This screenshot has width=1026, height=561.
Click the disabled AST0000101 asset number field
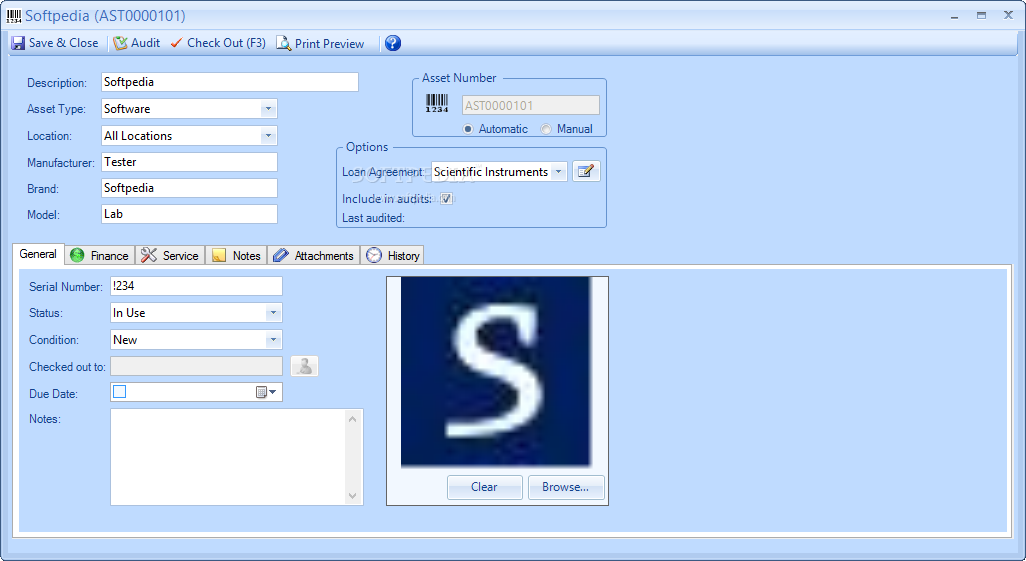pos(531,105)
